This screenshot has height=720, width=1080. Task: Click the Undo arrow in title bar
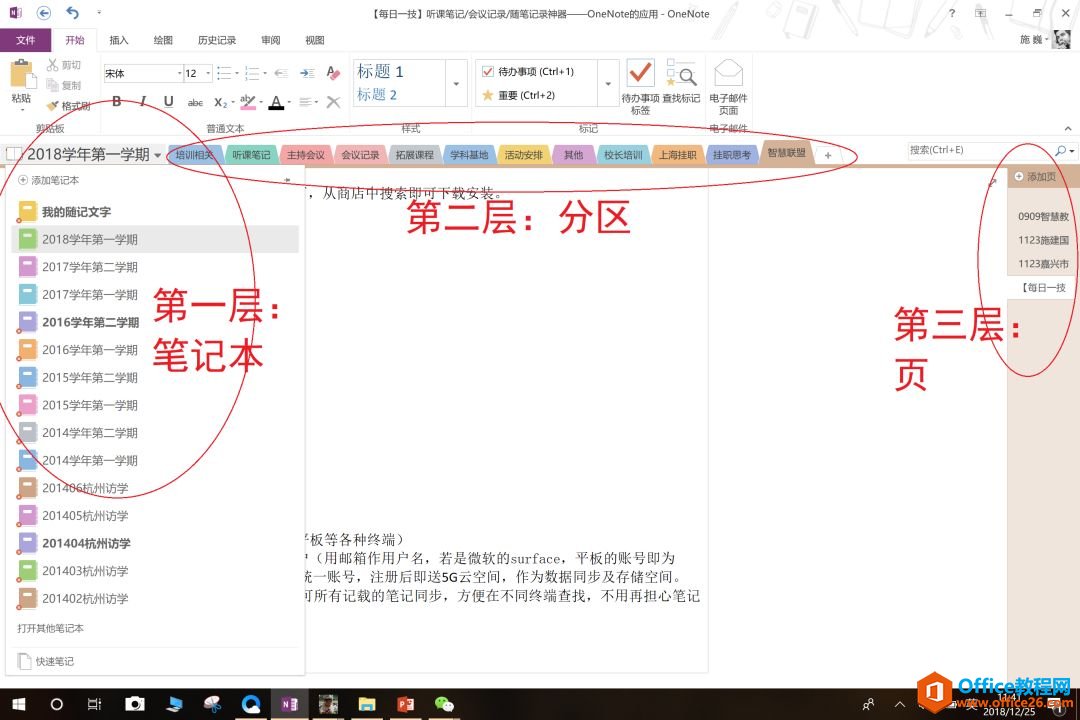72,13
